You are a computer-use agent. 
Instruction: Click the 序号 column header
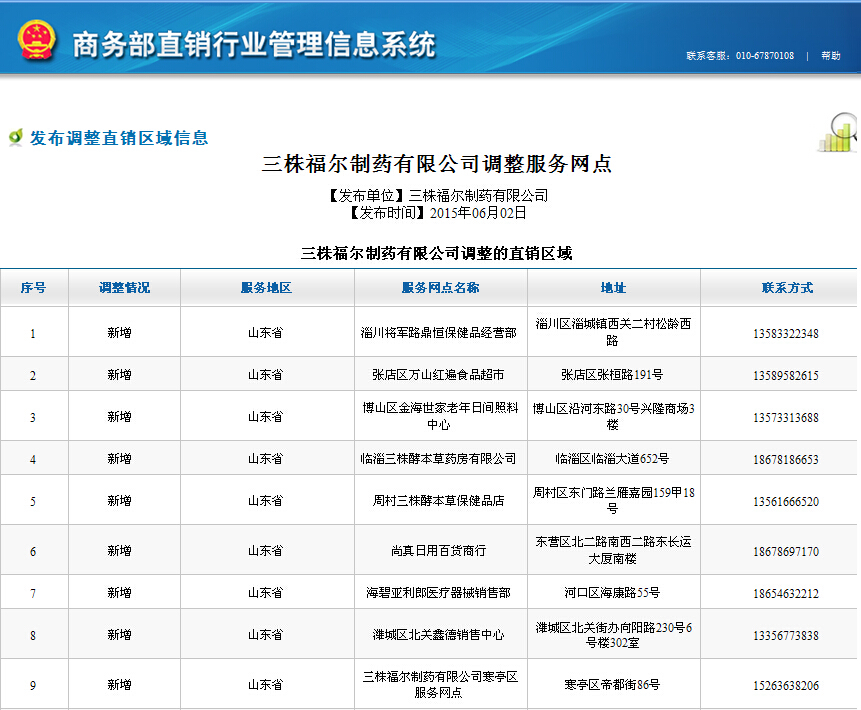[x=33, y=288]
